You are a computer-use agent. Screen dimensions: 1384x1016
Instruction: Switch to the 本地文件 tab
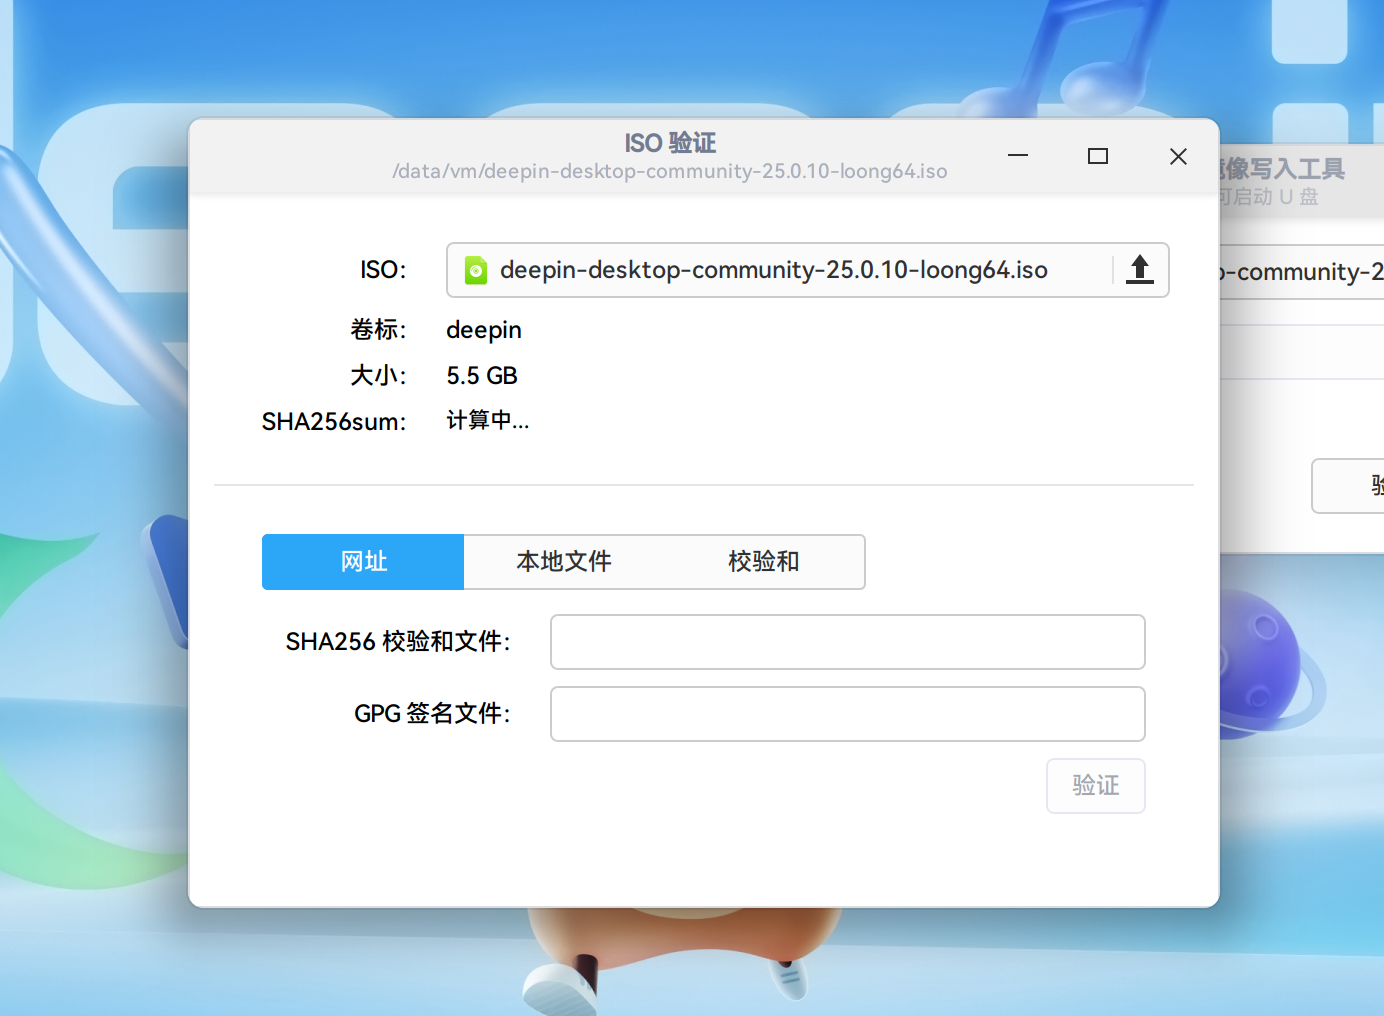tap(564, 562)
